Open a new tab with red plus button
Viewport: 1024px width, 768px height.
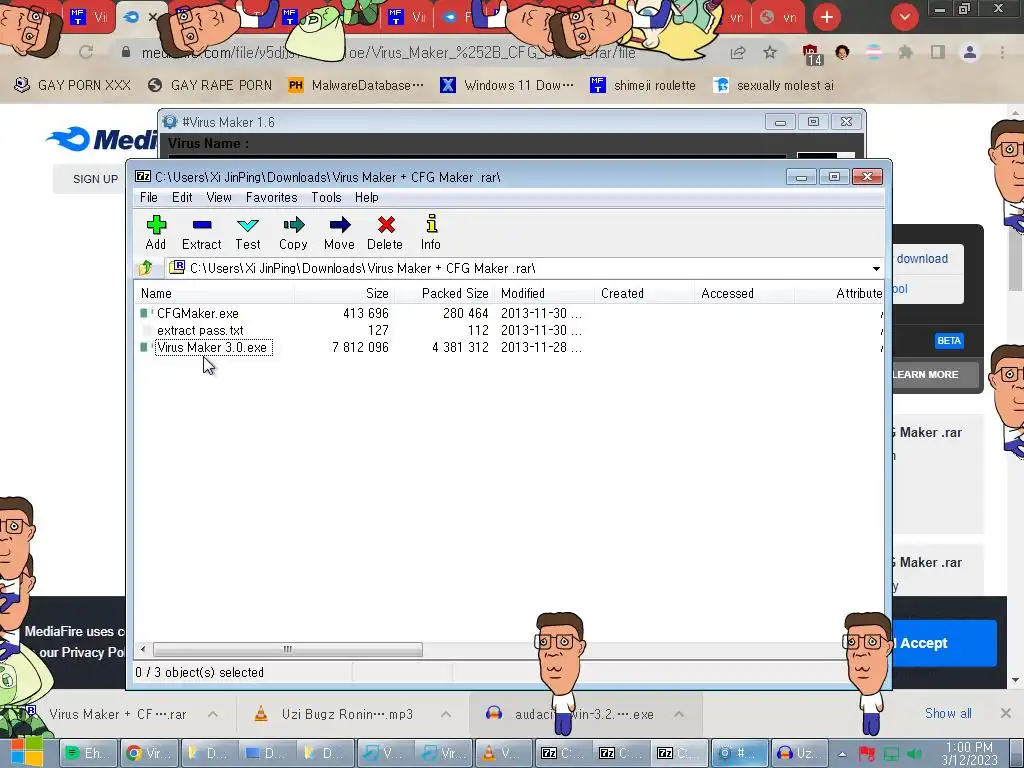pos(827,17)
